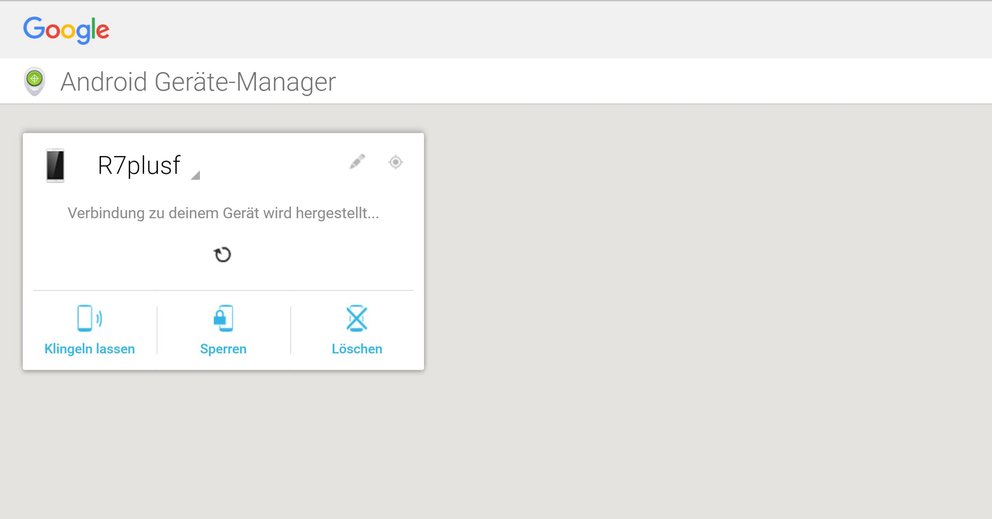Image resolution: width=992 pixels, height=519 pixels.
Task: Click the Android Device Manager pin icon
Action: [35, 82]
